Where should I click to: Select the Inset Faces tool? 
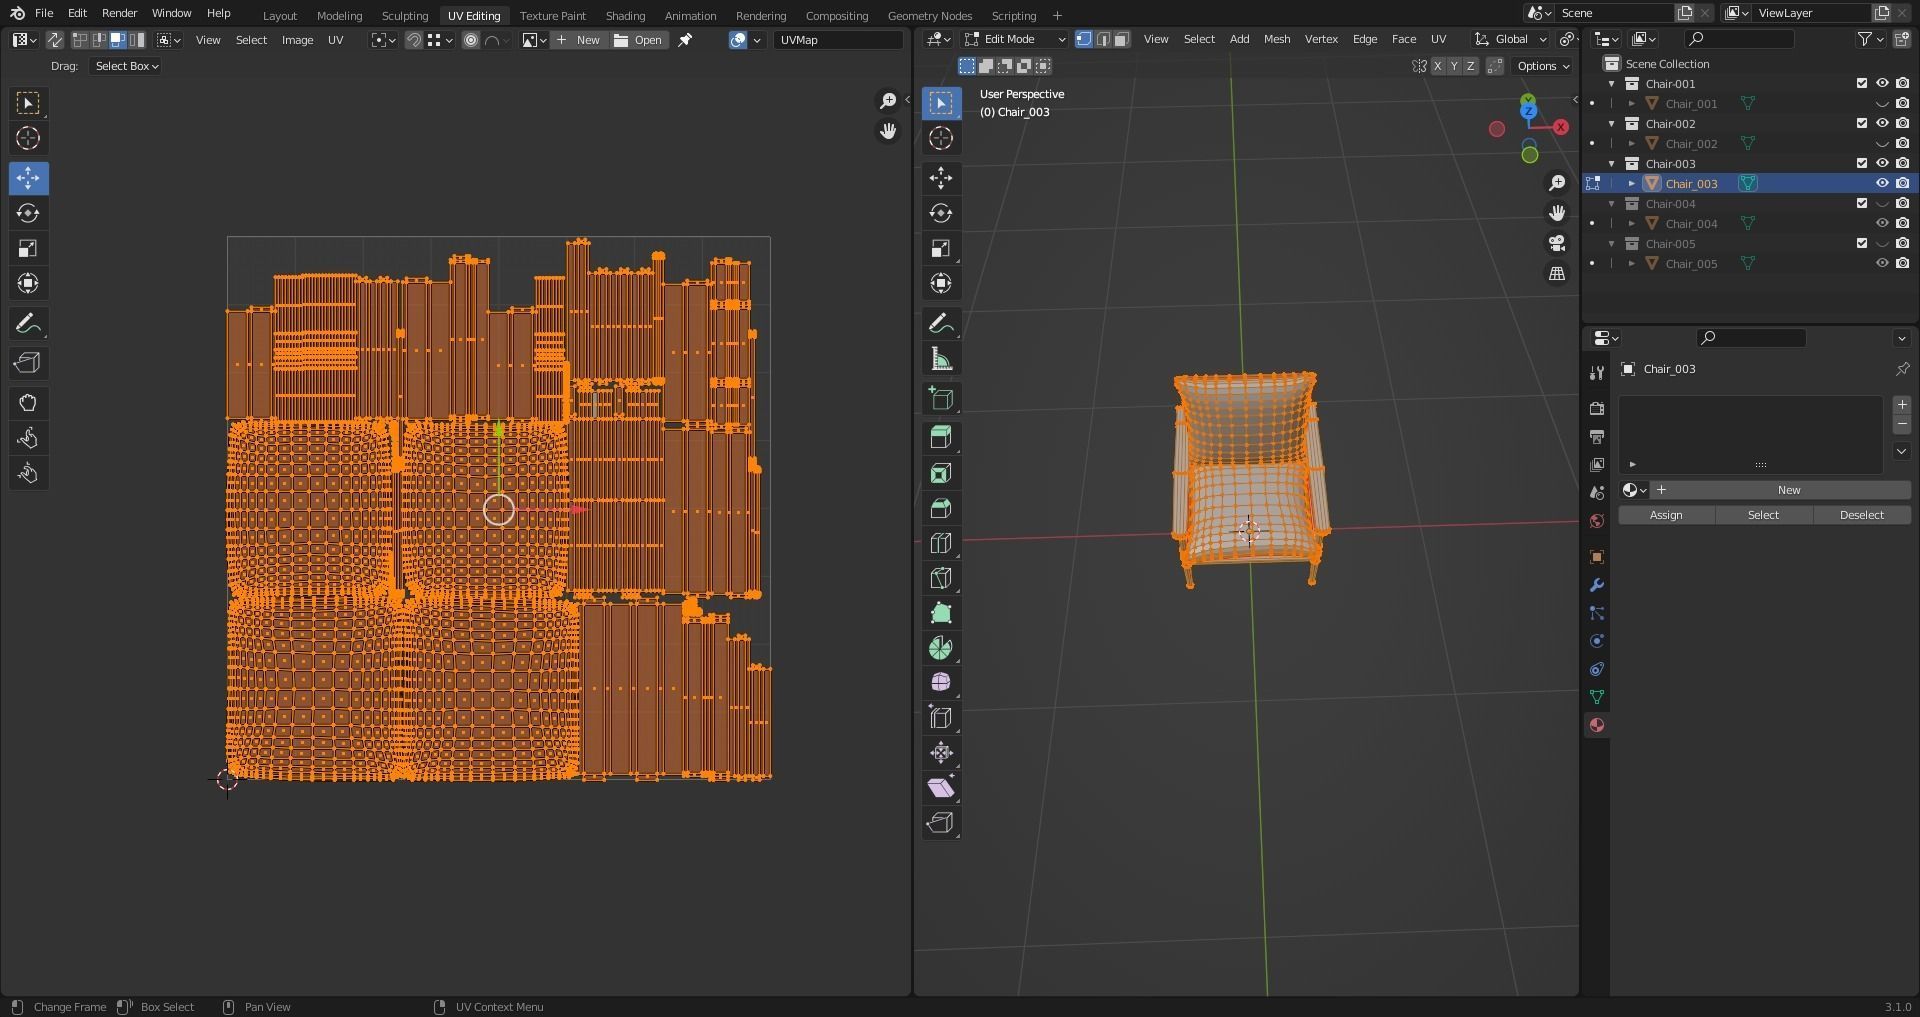pos(941,473)
